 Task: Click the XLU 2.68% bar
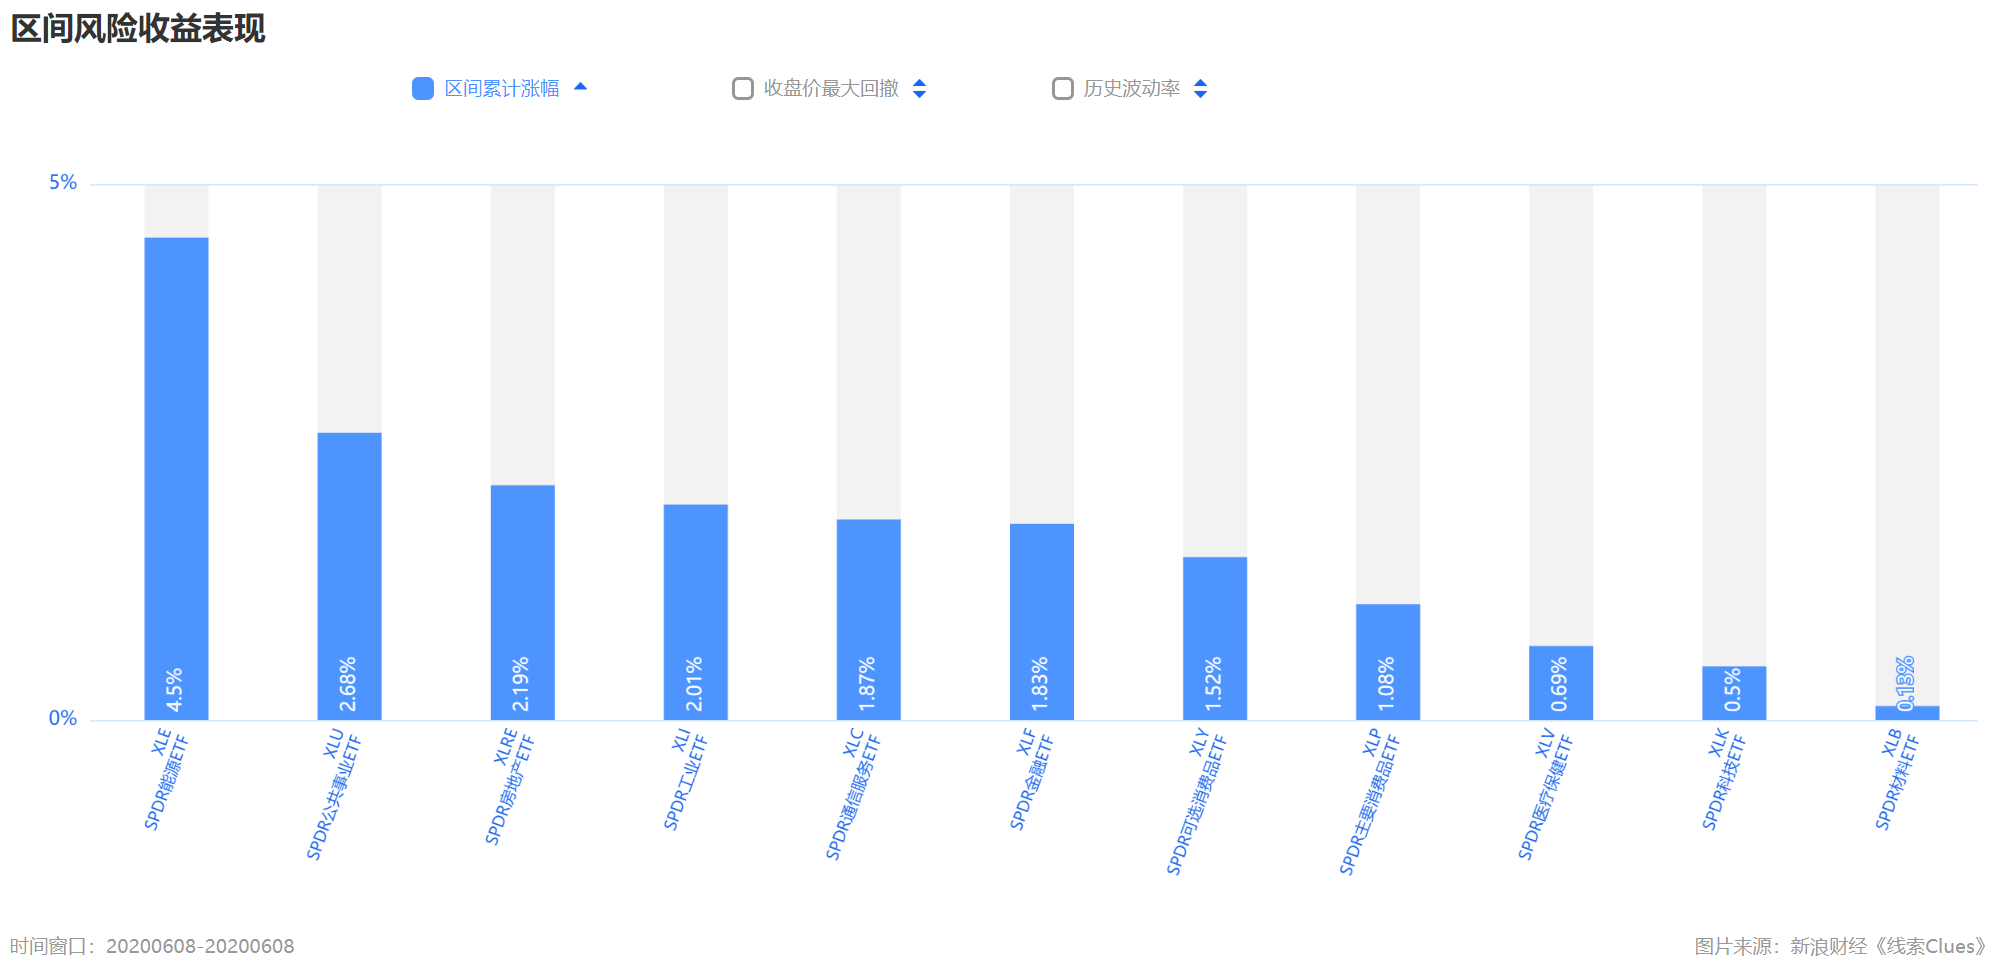pyautogui.click(x=349, y=575)
